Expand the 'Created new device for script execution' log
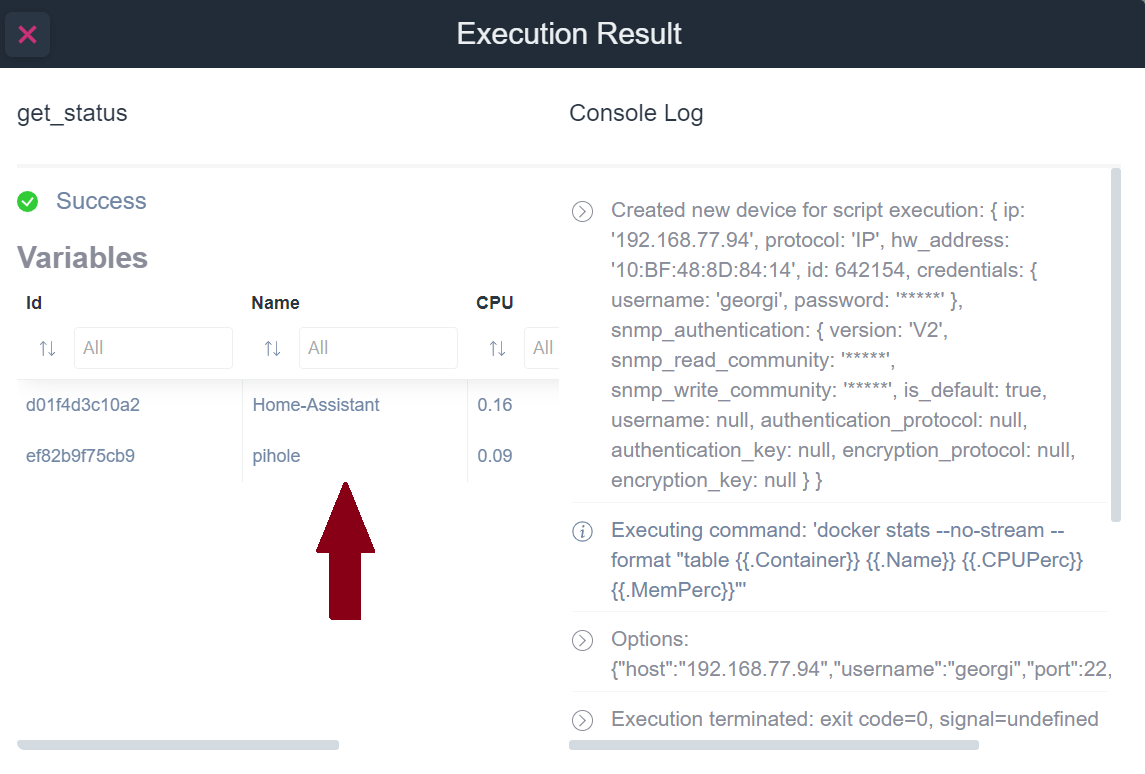 click(x=582, y=211)
